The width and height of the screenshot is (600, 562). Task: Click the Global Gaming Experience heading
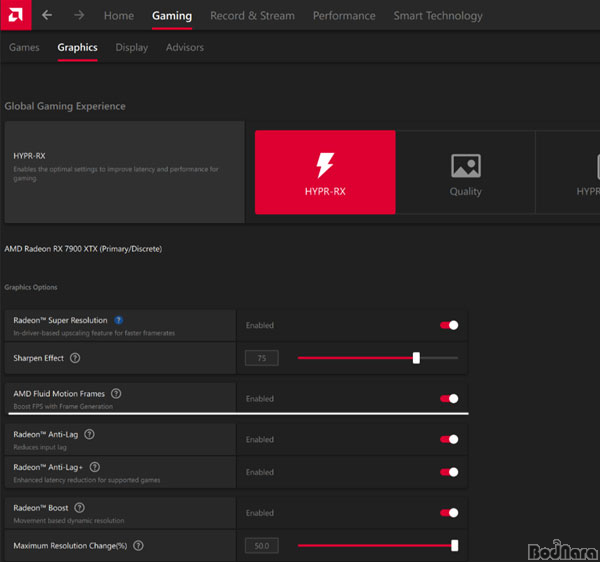(65, 106)
